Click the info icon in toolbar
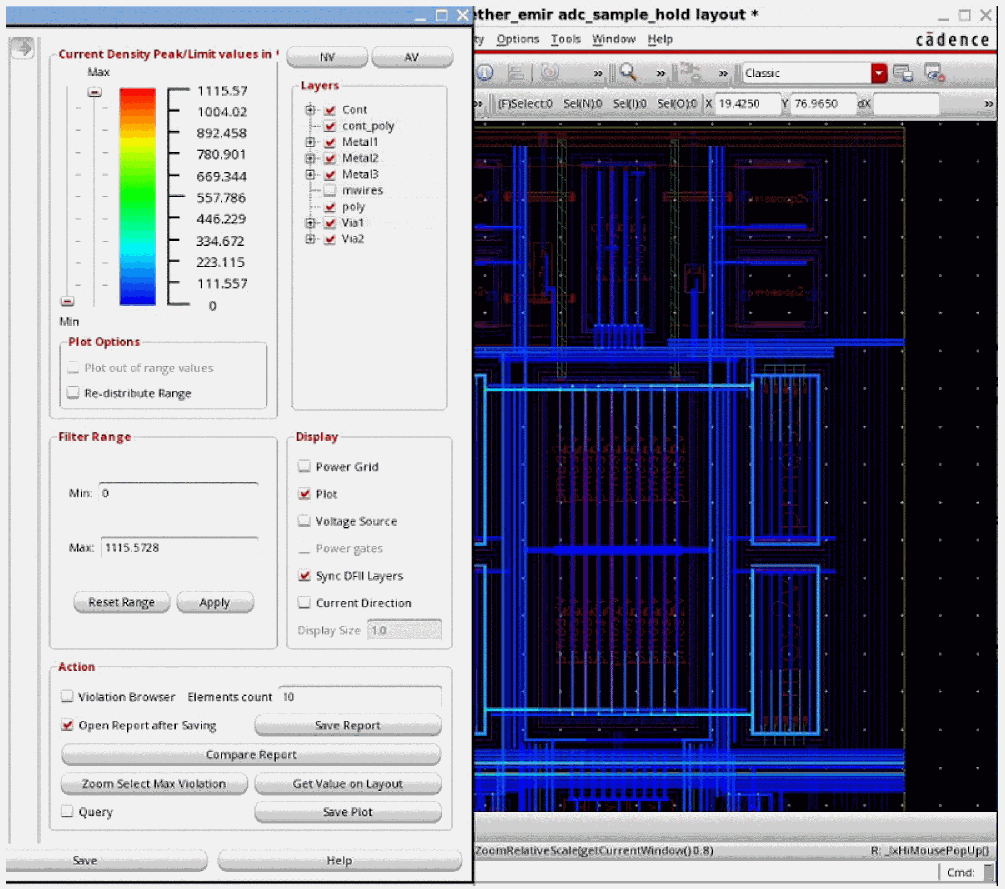This screenshot has height=889, width=1005. coord(485,73)
